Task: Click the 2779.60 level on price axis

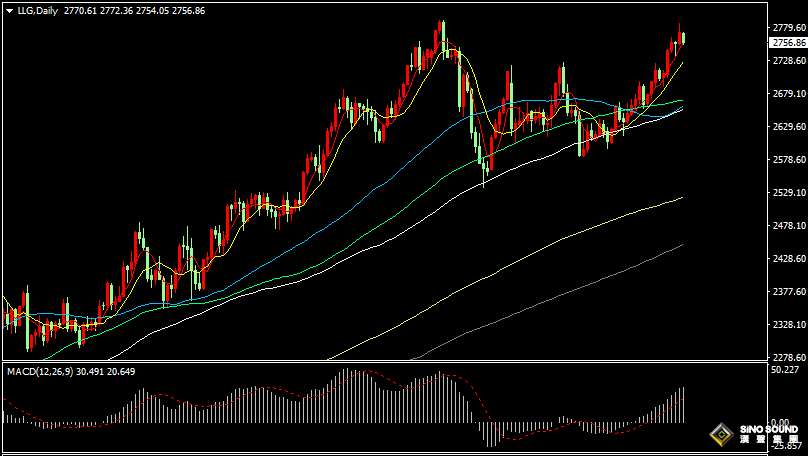Action: tap(789, 28)
